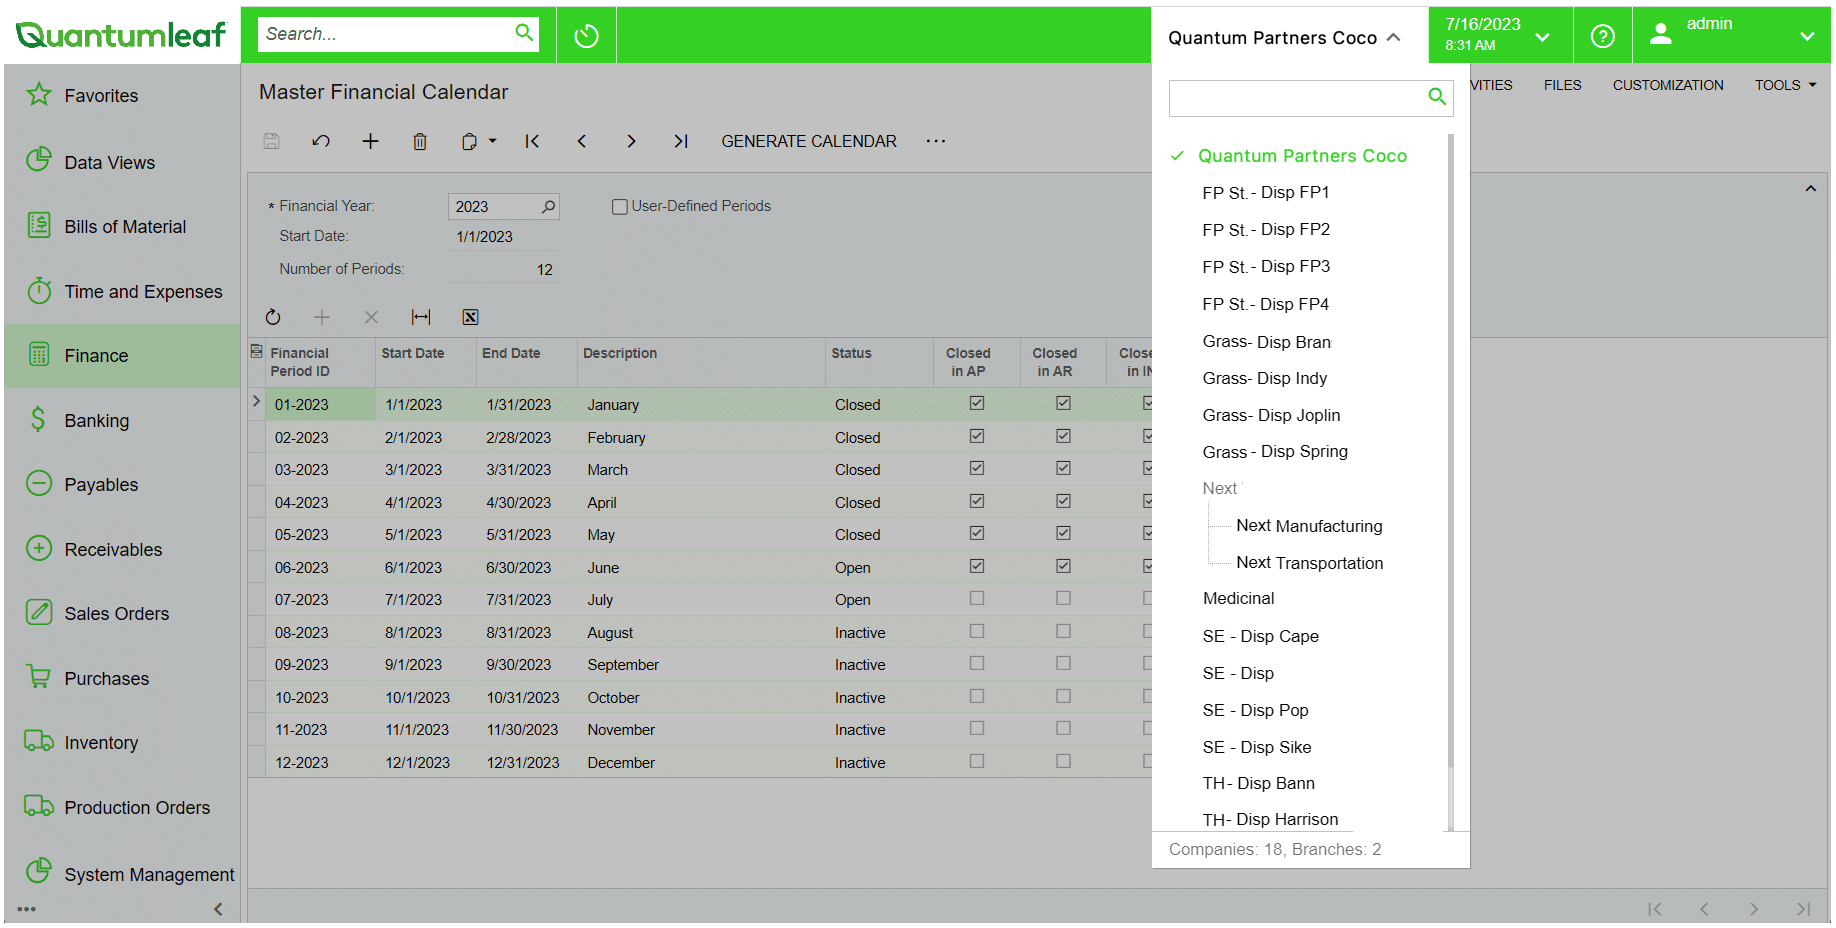
Task: Go to first record icon
Action: (532, 141)
